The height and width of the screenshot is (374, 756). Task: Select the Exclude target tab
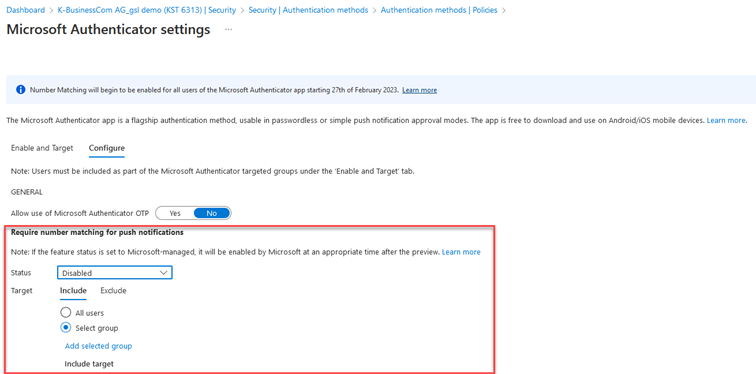click(x=113, y=291)
